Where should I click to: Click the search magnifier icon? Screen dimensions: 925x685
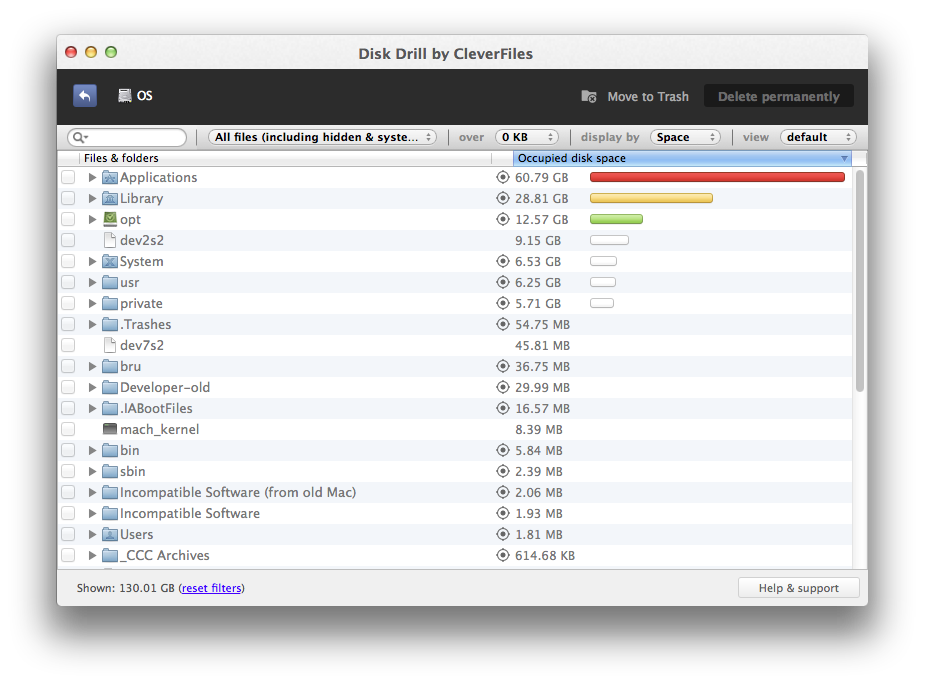tap(79, 137)
